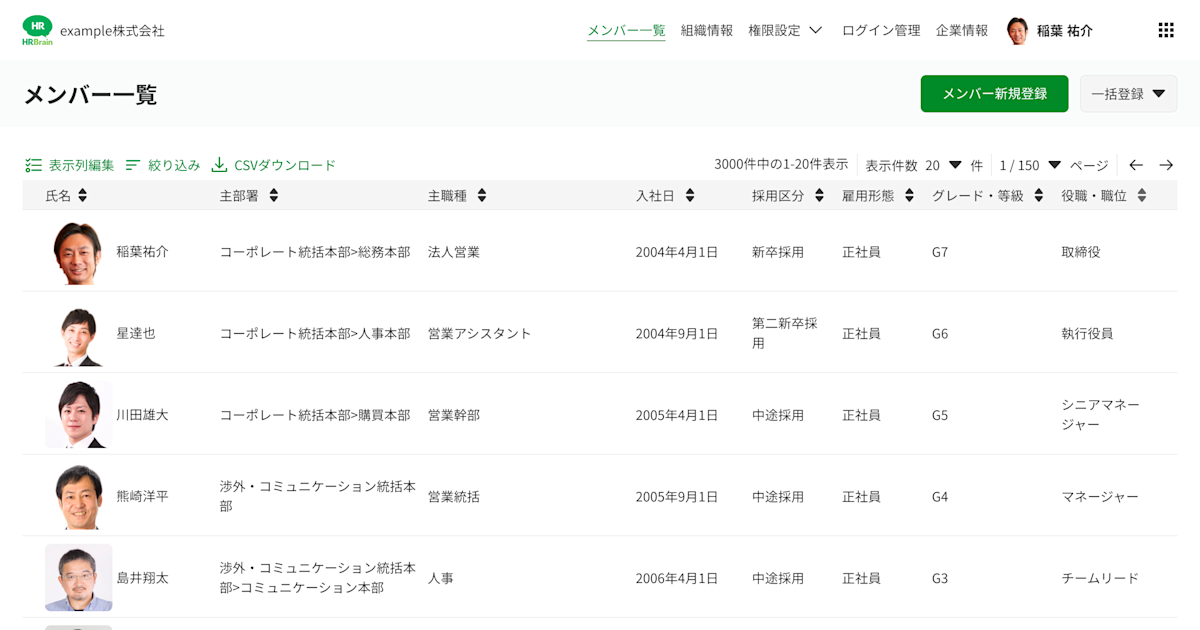
Task: Click the next page arrow
Action: pyautogui.click(x=1168, y=165)
